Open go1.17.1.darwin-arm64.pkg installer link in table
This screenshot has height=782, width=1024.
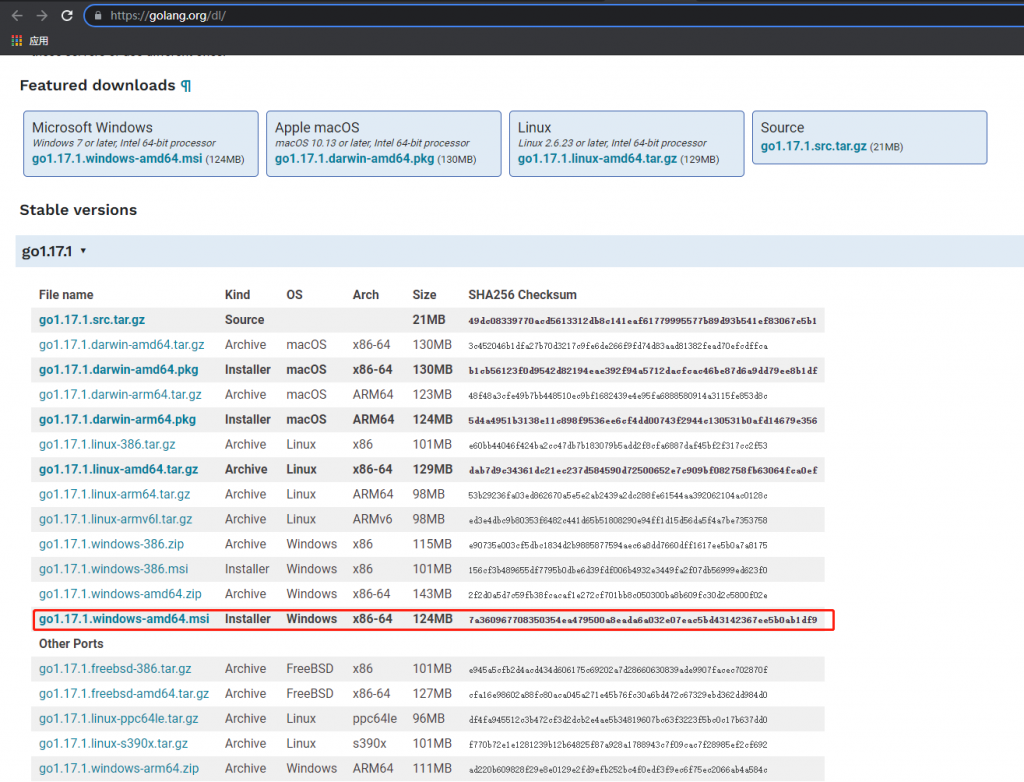[x=117, y=420]
